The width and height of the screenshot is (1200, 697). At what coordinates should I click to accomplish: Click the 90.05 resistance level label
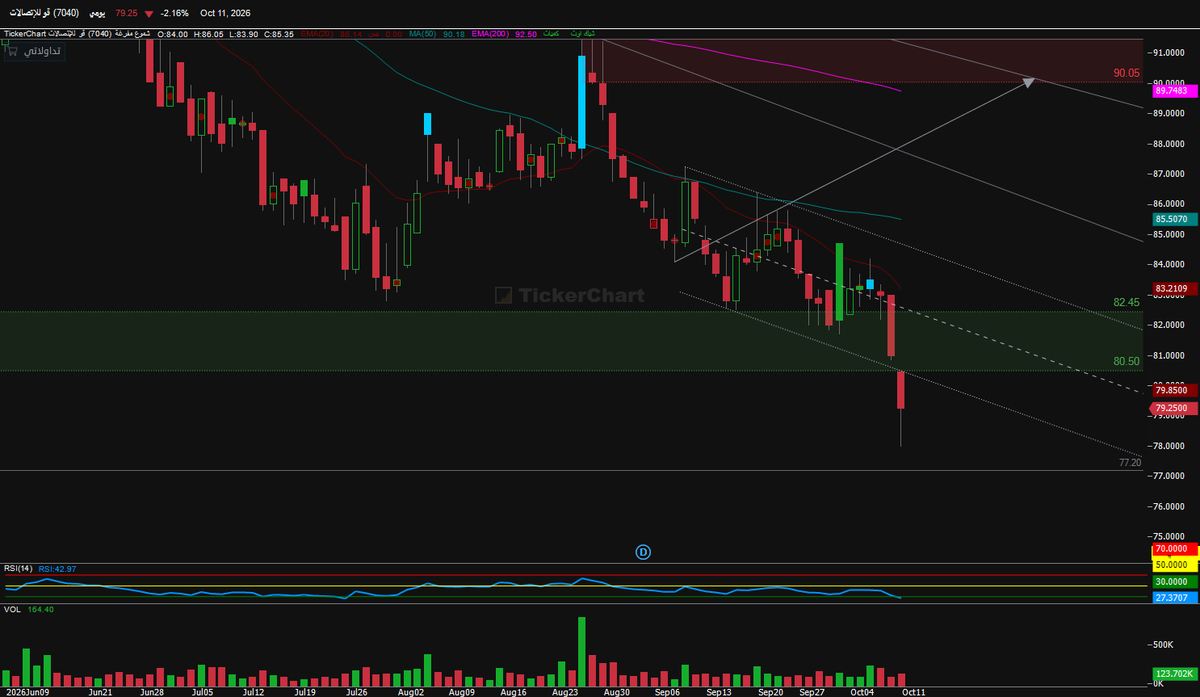point(1126,73)
